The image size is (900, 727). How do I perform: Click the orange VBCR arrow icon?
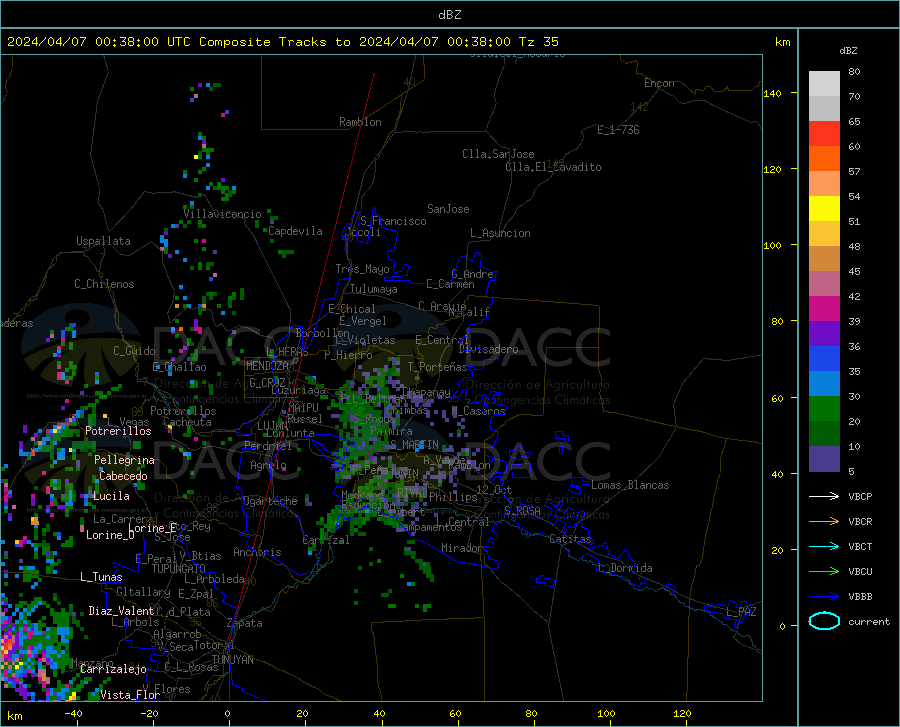point(824,521)
